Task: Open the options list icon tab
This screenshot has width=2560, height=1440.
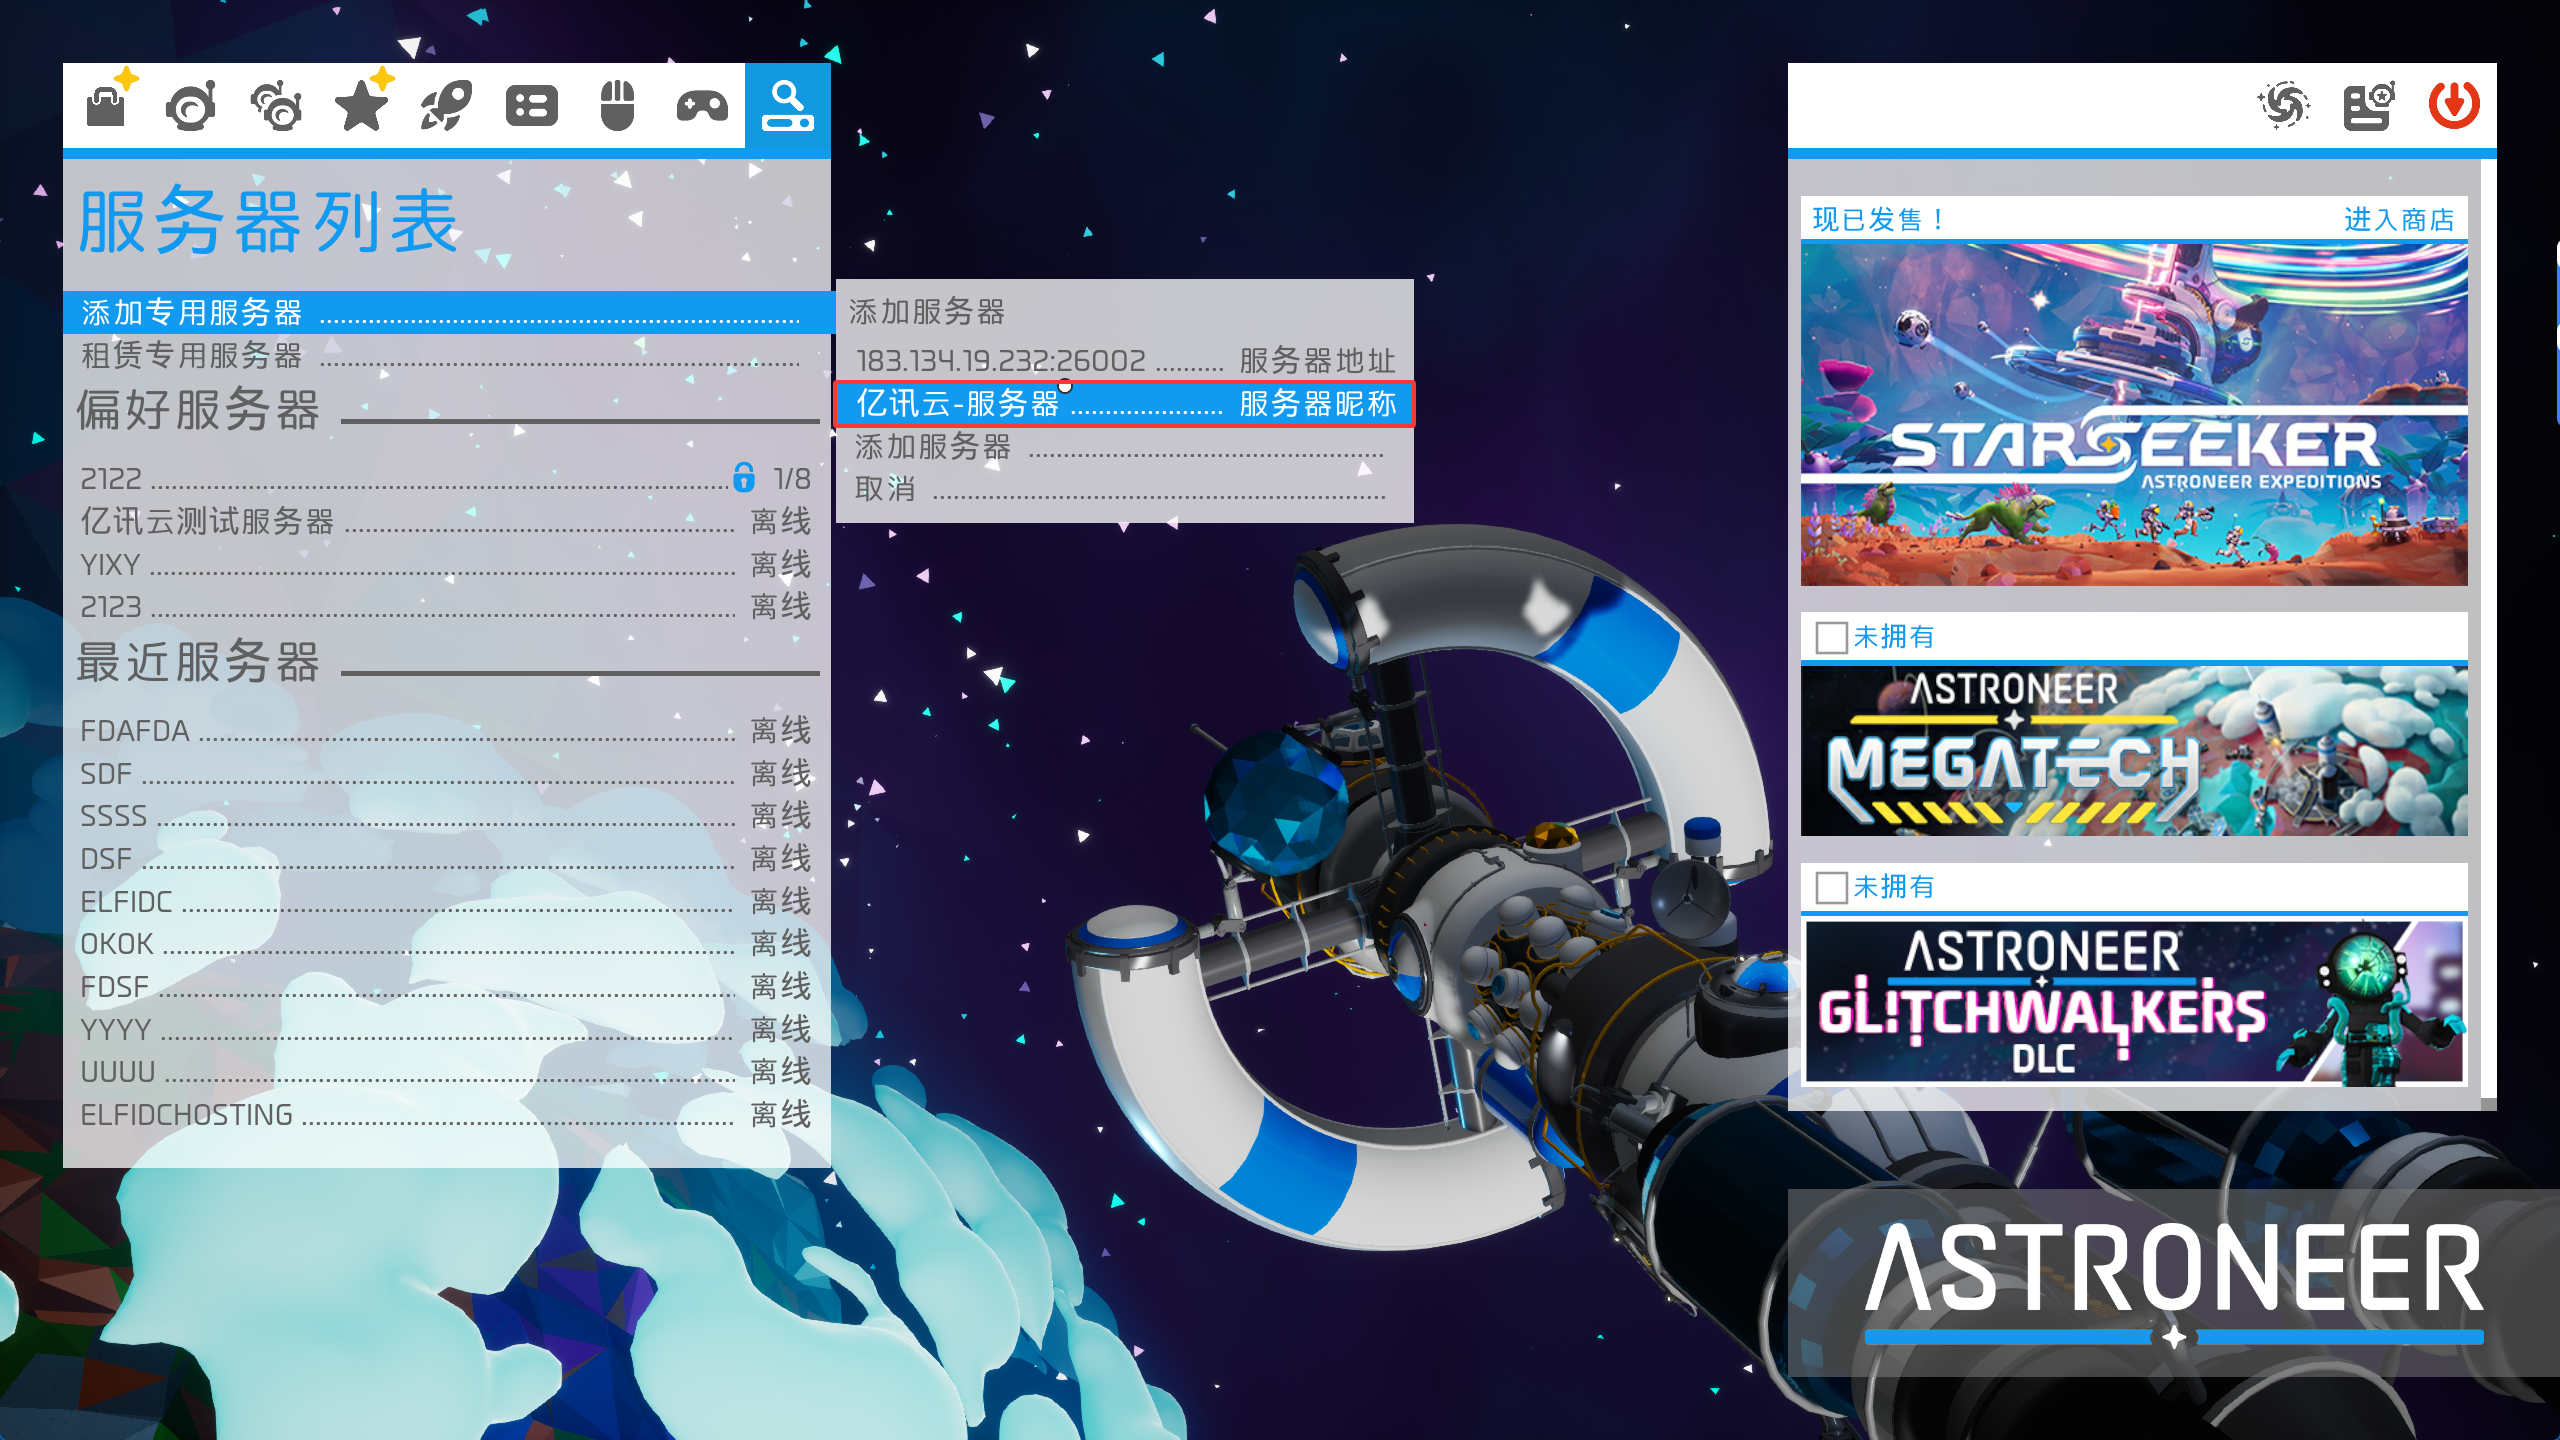Action: pos(532,105)
